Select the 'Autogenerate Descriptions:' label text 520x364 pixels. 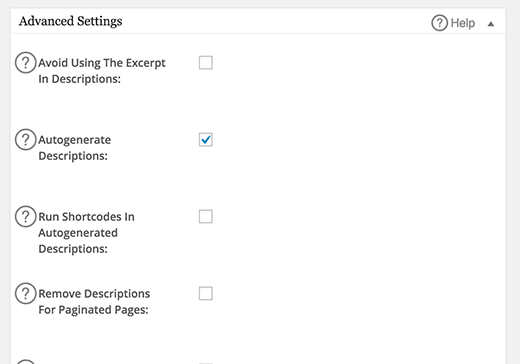[75, 148]
